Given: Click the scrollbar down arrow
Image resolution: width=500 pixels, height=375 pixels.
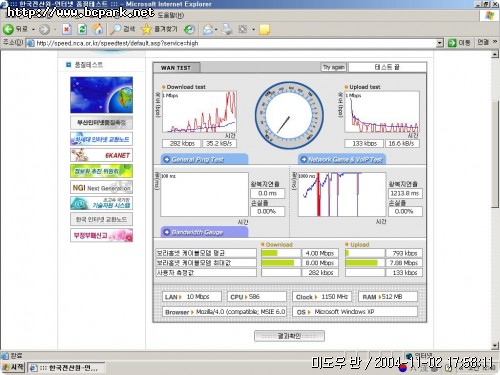Looking at the screenshot, I should coord(495,346).
